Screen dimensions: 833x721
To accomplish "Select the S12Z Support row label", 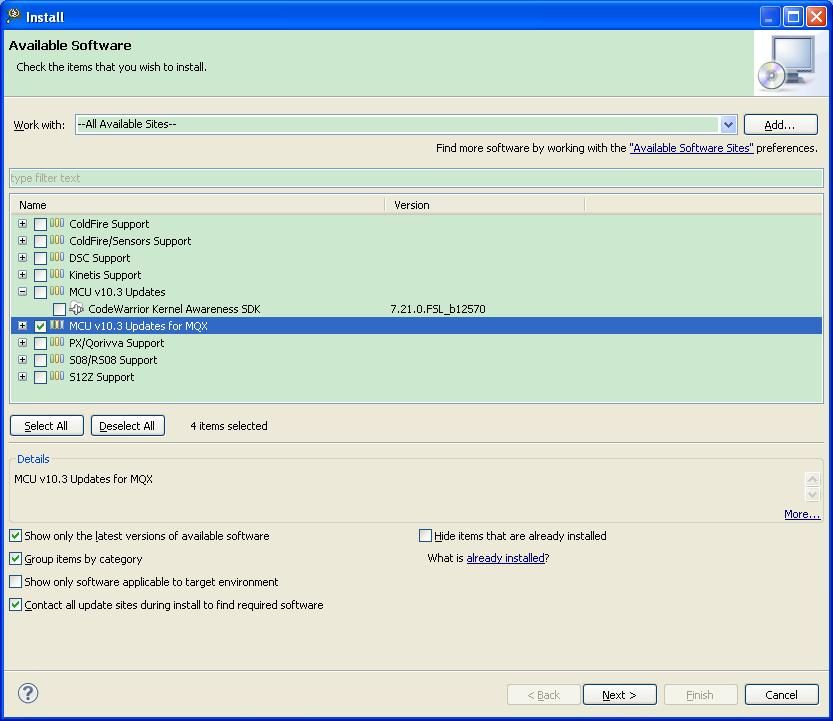I will pyautogui.click(x=101, y=377).
